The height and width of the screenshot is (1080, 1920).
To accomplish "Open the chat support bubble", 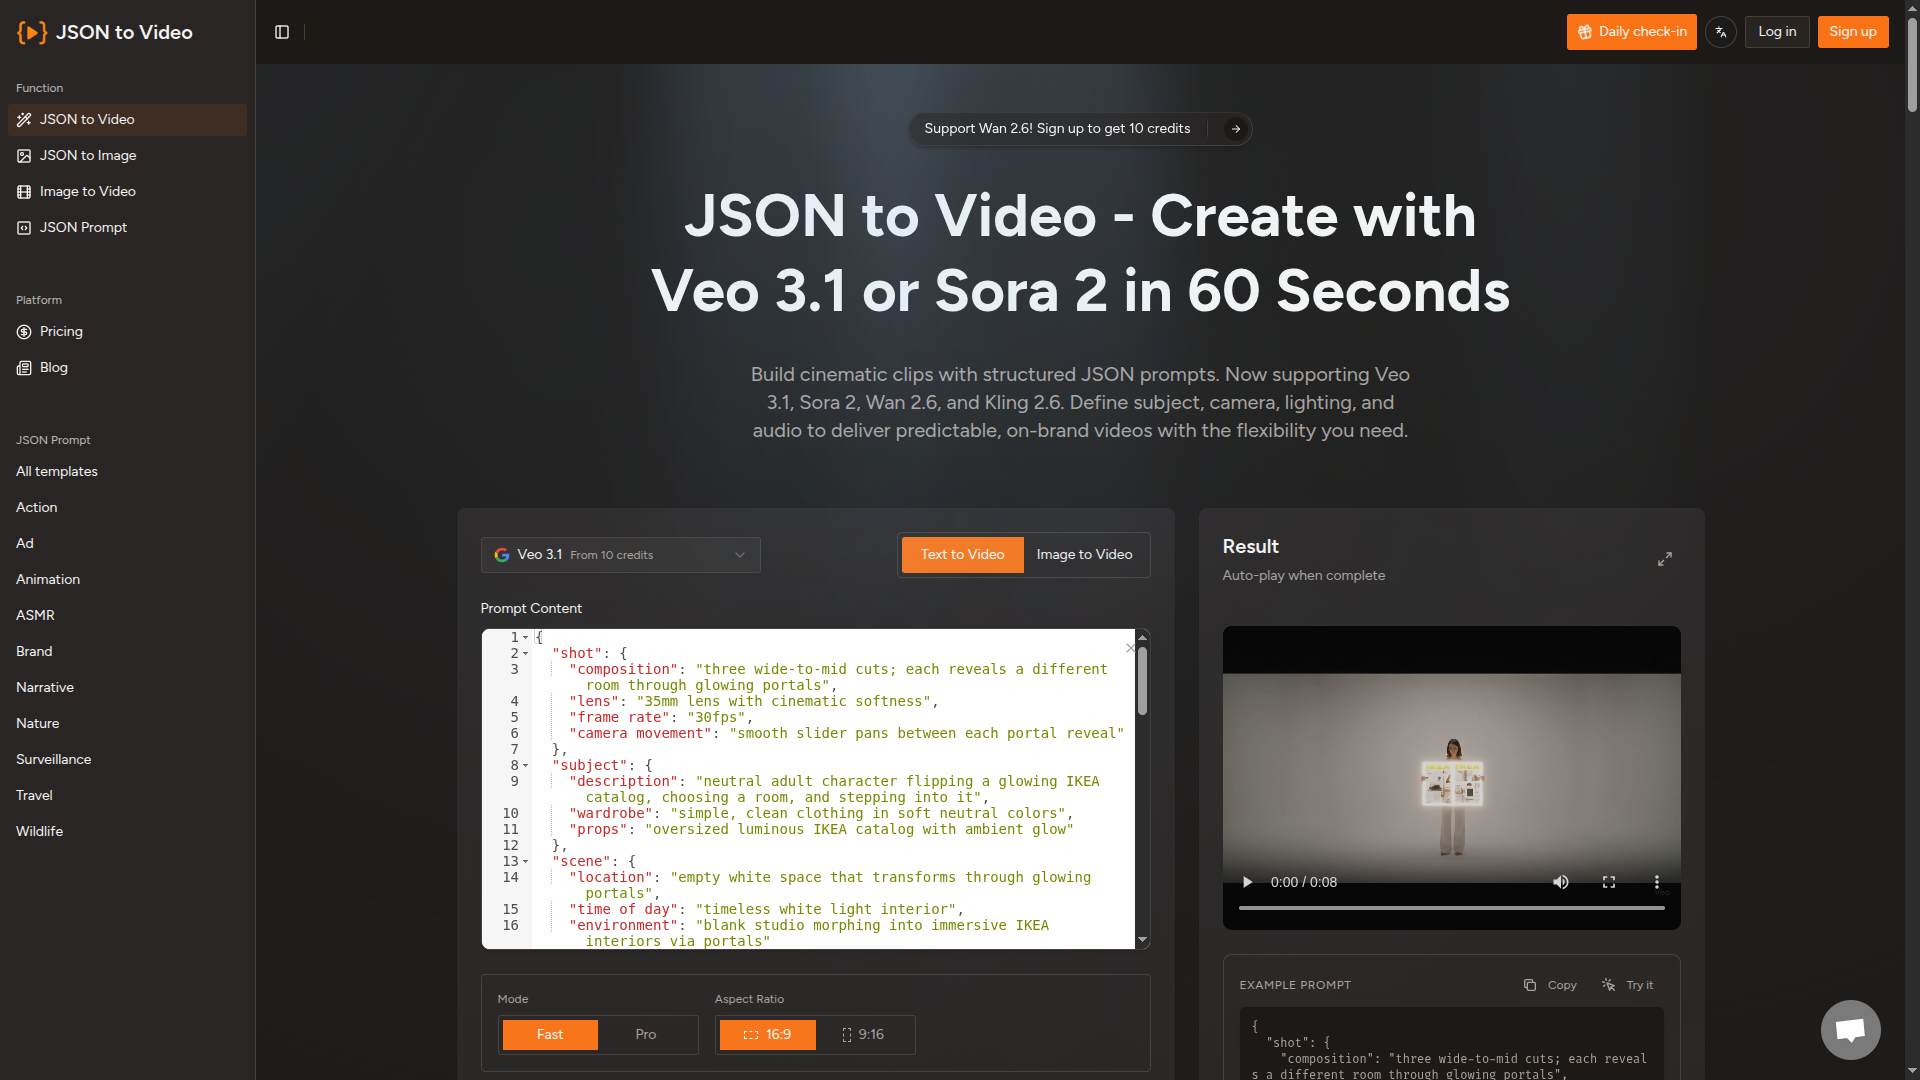I will point(1850,1029).
